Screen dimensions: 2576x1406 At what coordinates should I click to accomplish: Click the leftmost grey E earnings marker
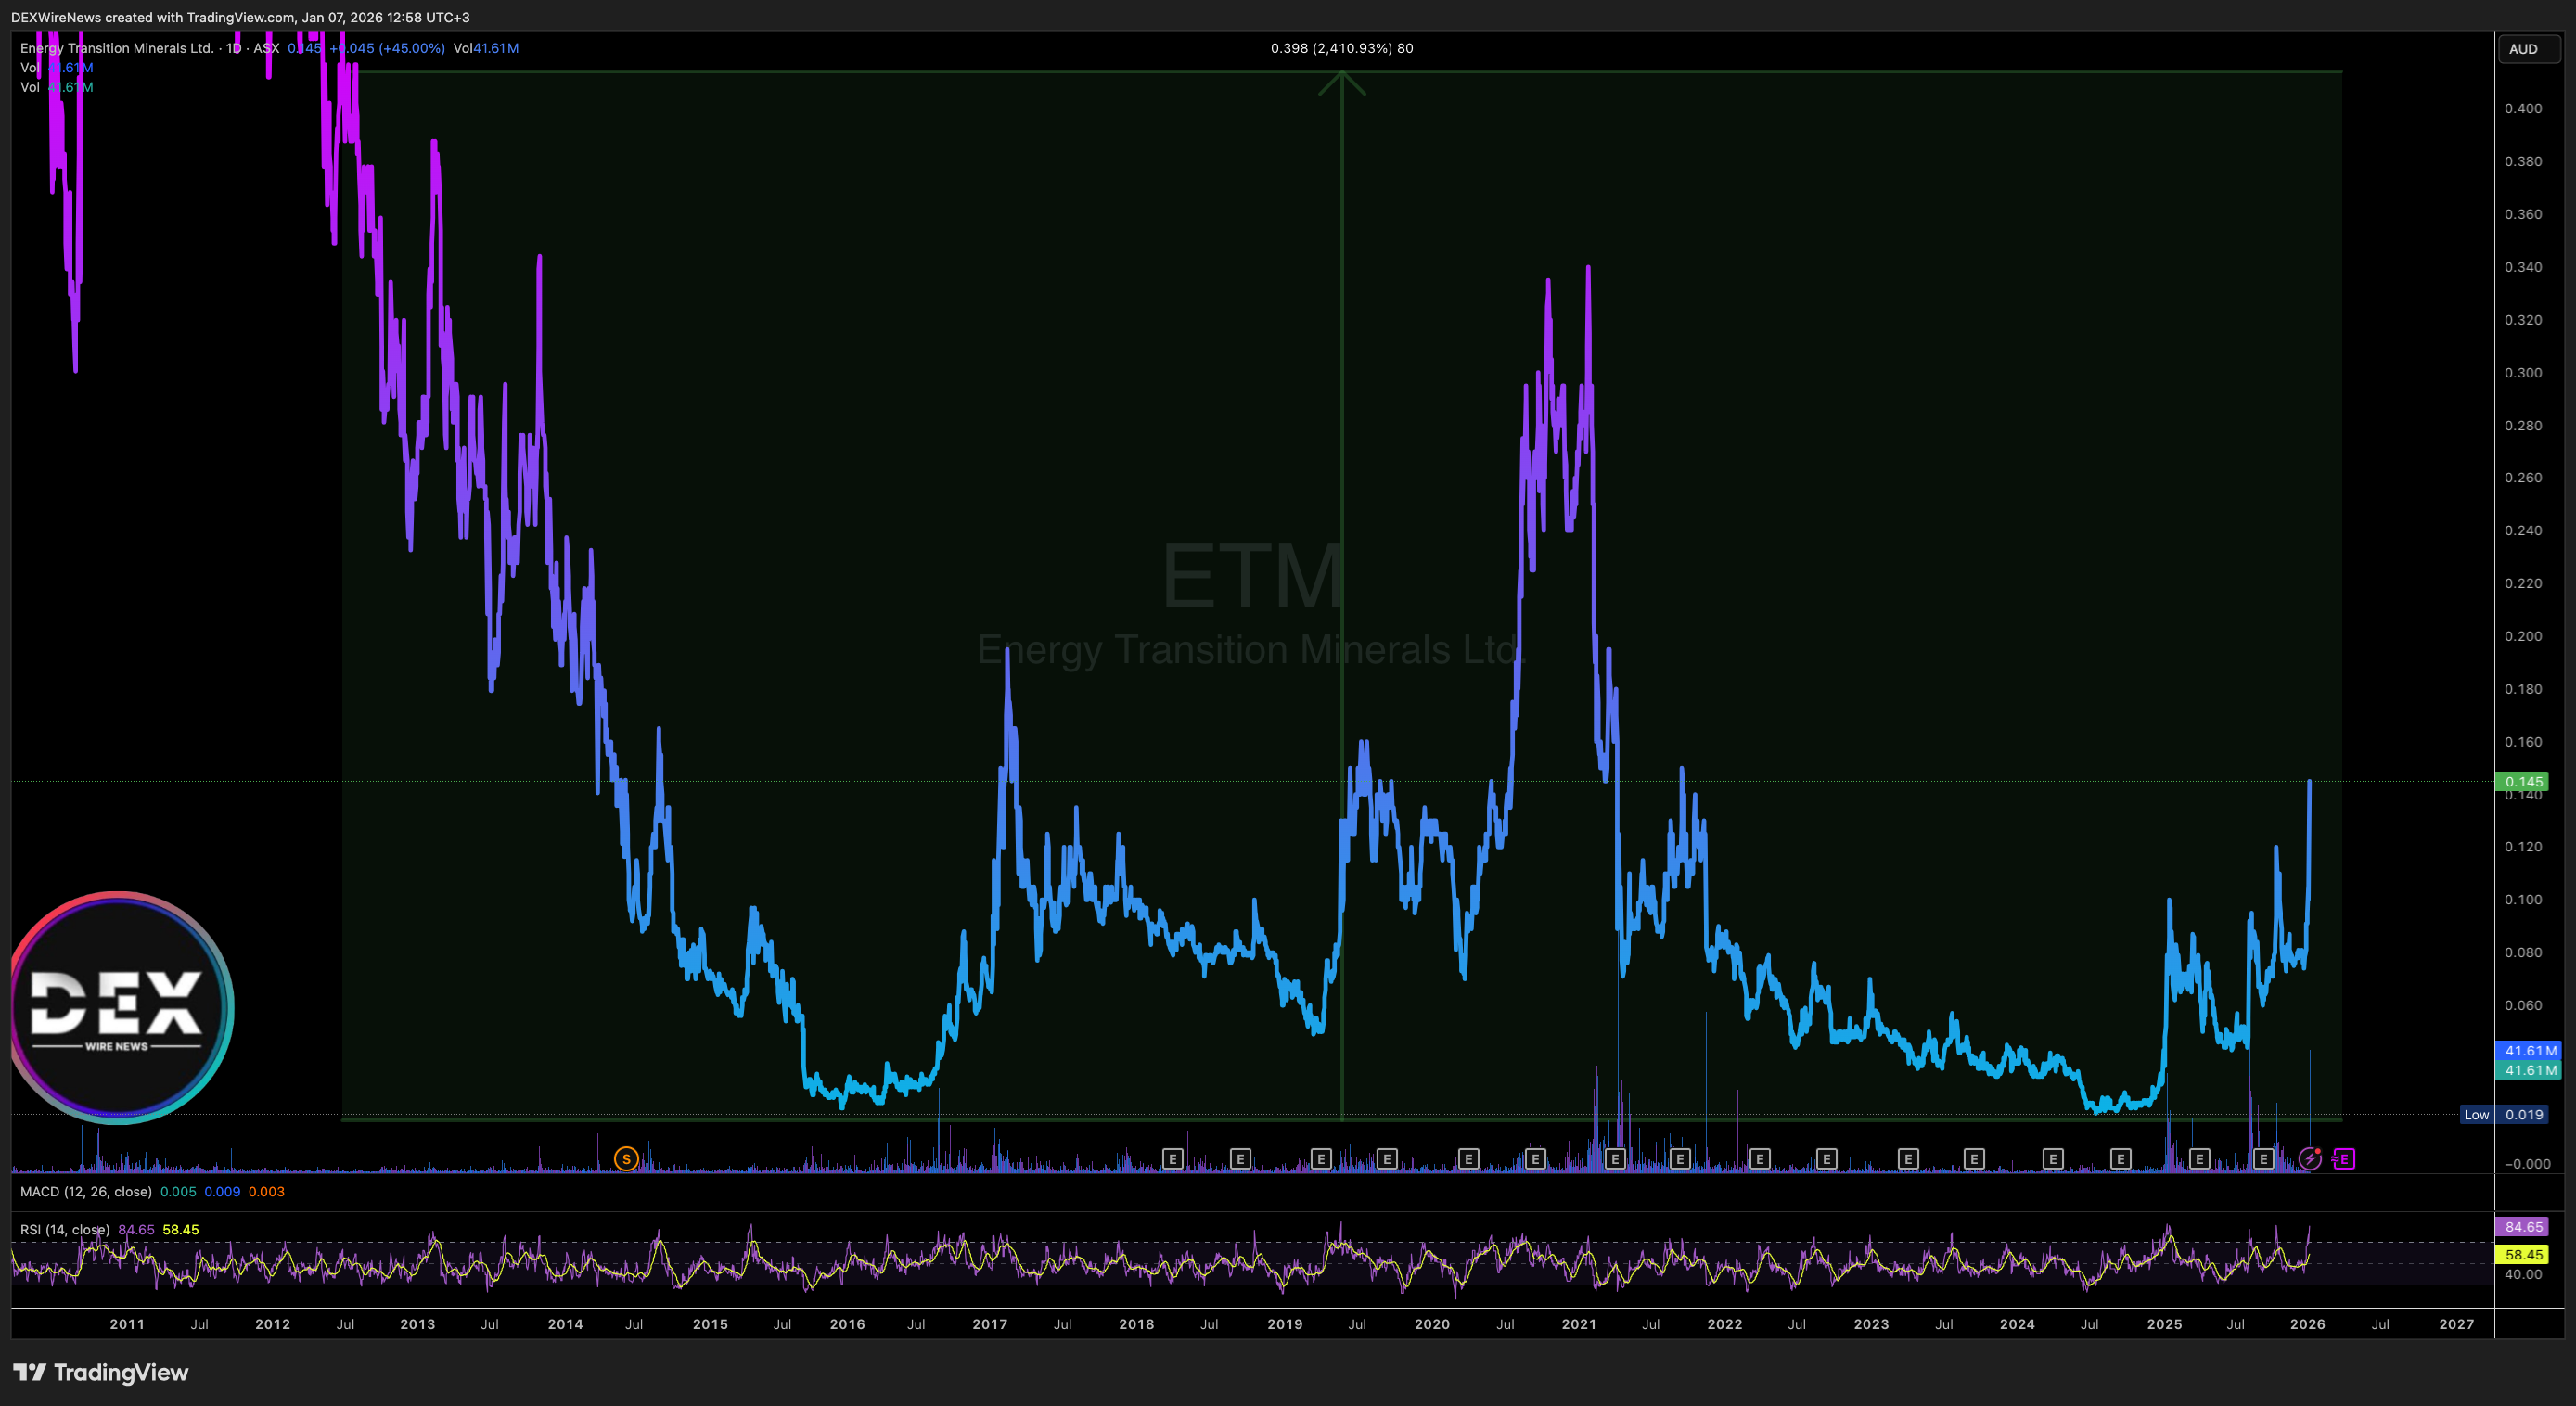1173,1159
